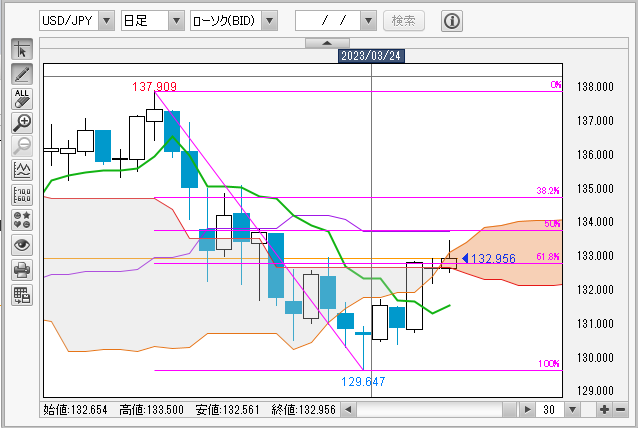Print the chart with printer icon
Image resolution: width=638 pixels, height=428 pixels.
pyautogui.click(x=22, y=270)
